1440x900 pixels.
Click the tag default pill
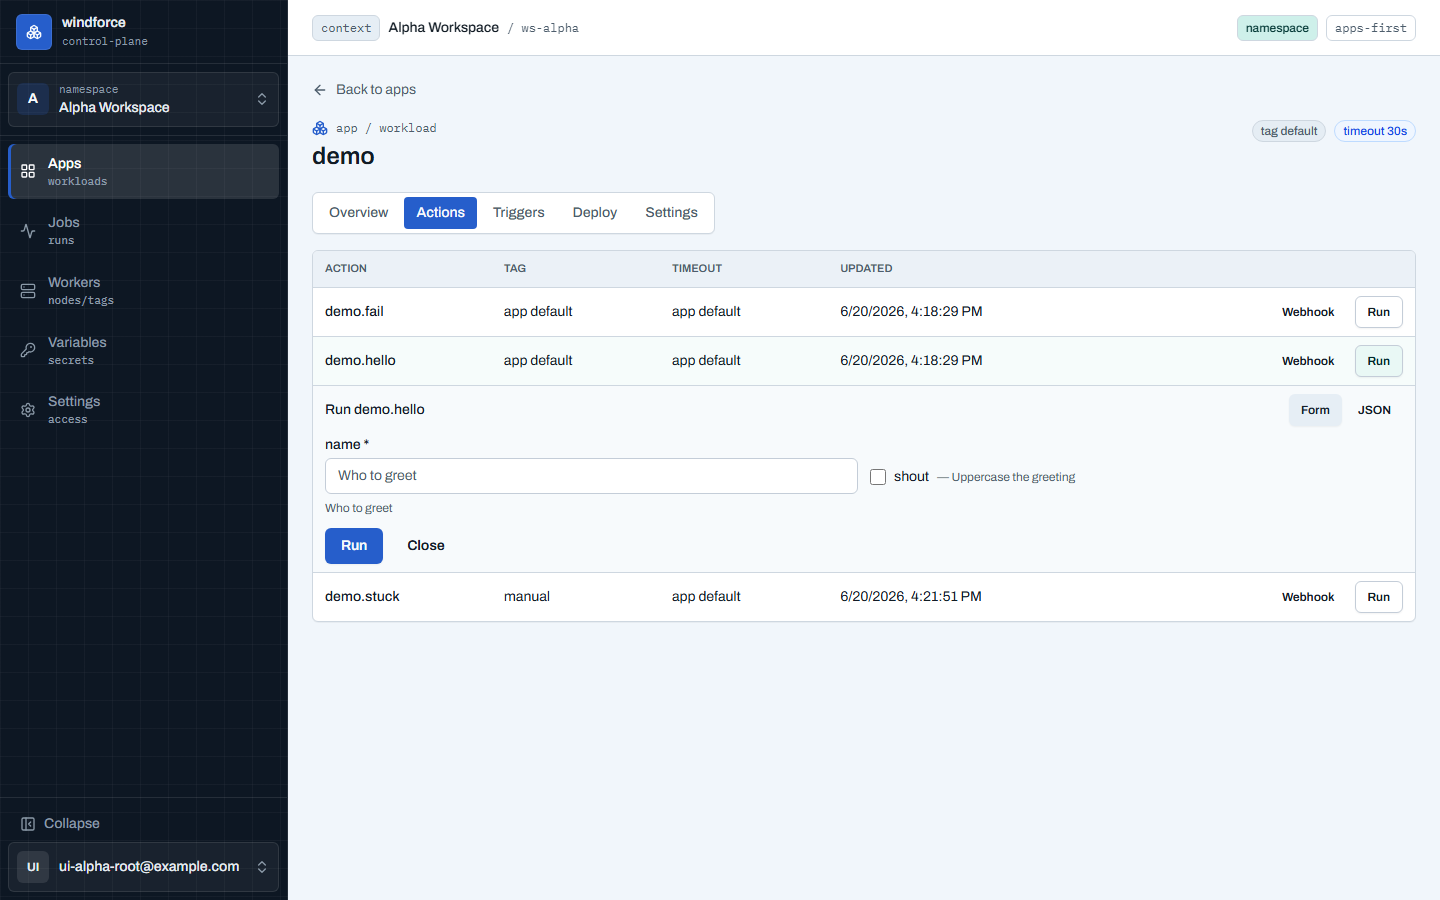pyautogui.click(x=1289, y=131)
